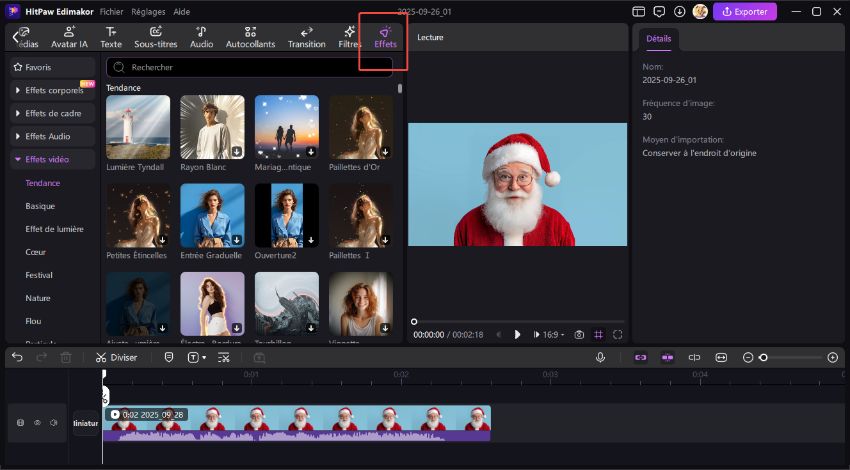Click the Rechercher search field
The image size is (850, 470).
[249, 67]
